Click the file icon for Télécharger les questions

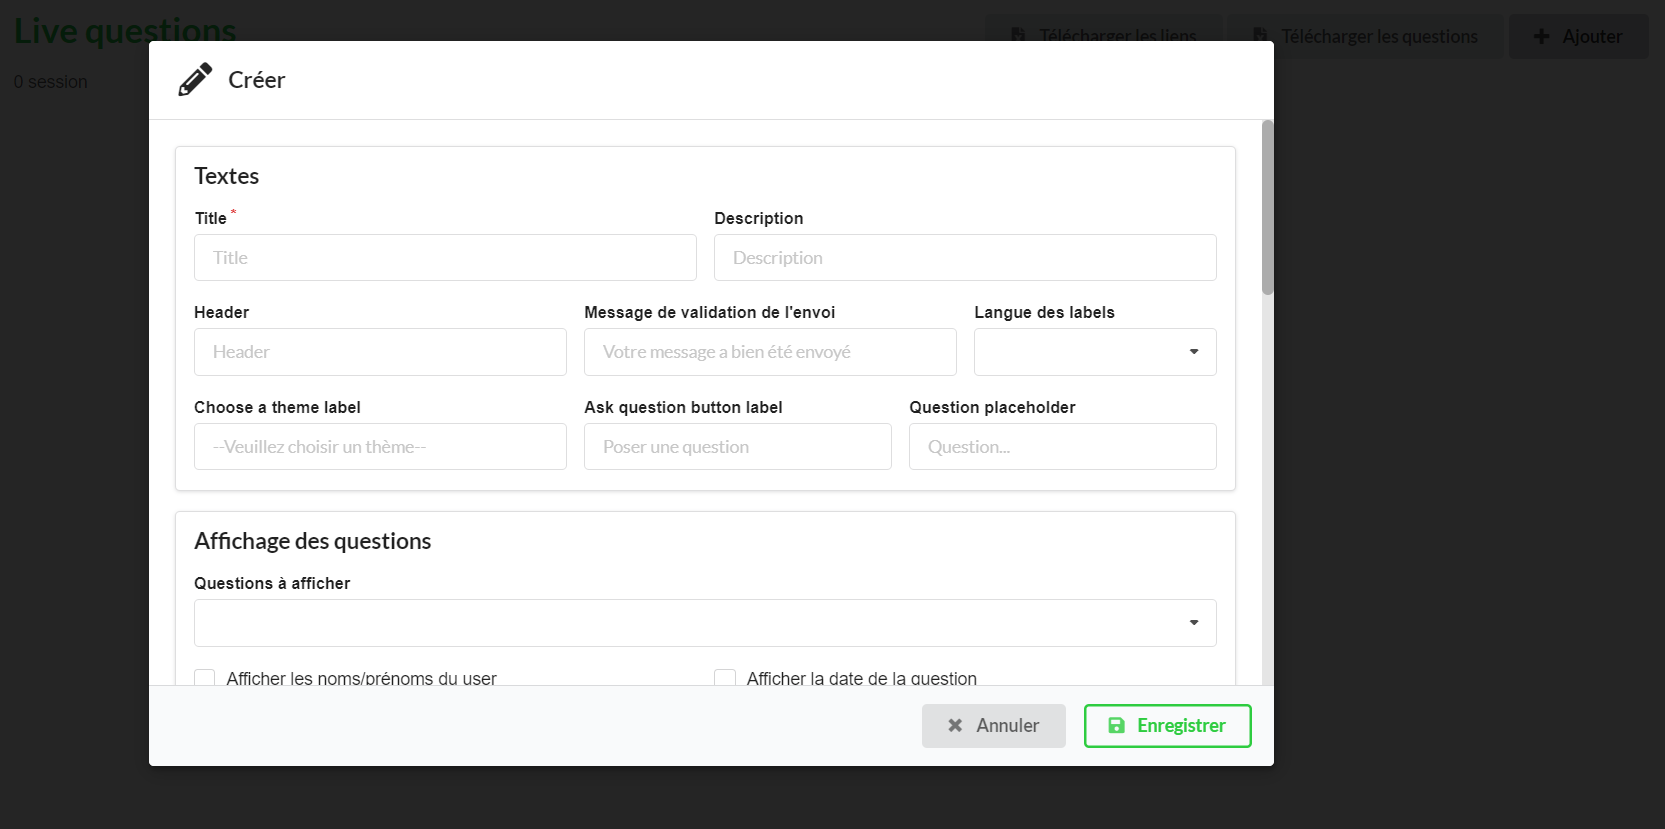1261,37
